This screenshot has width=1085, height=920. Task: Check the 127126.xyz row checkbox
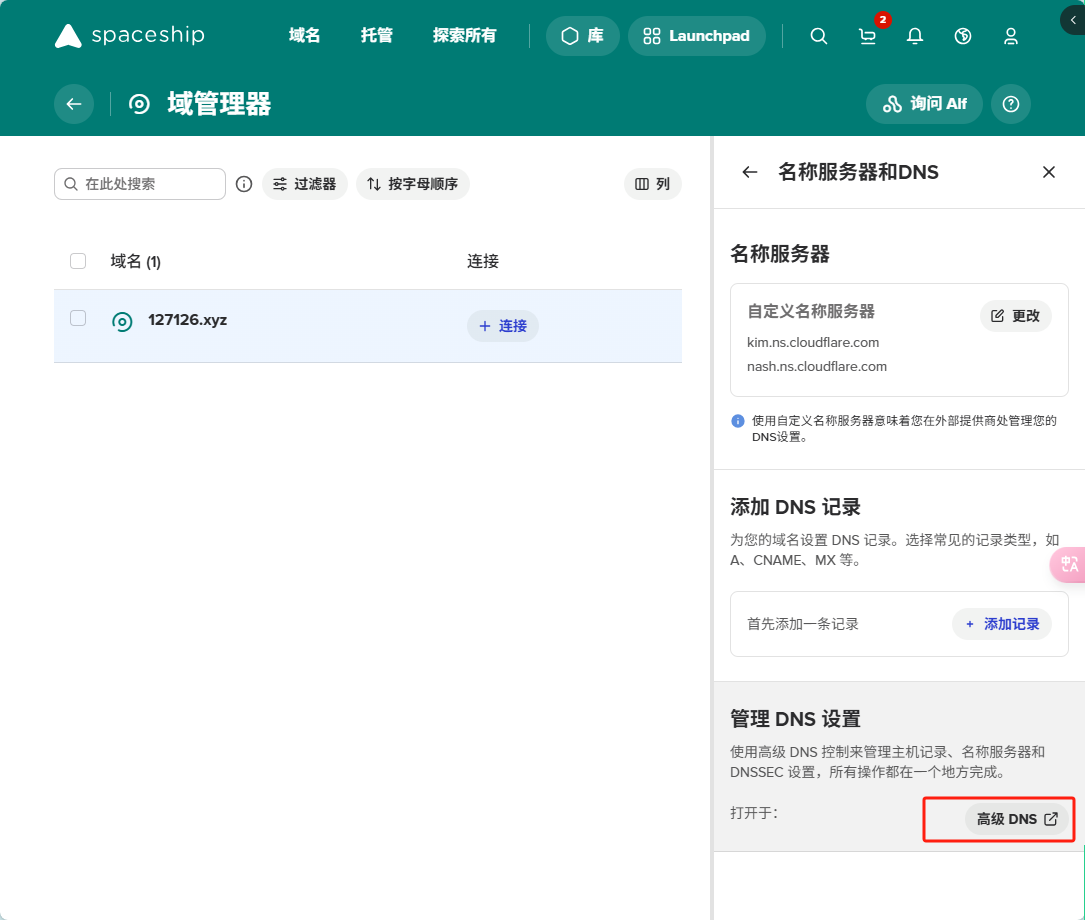pos(78,318)
